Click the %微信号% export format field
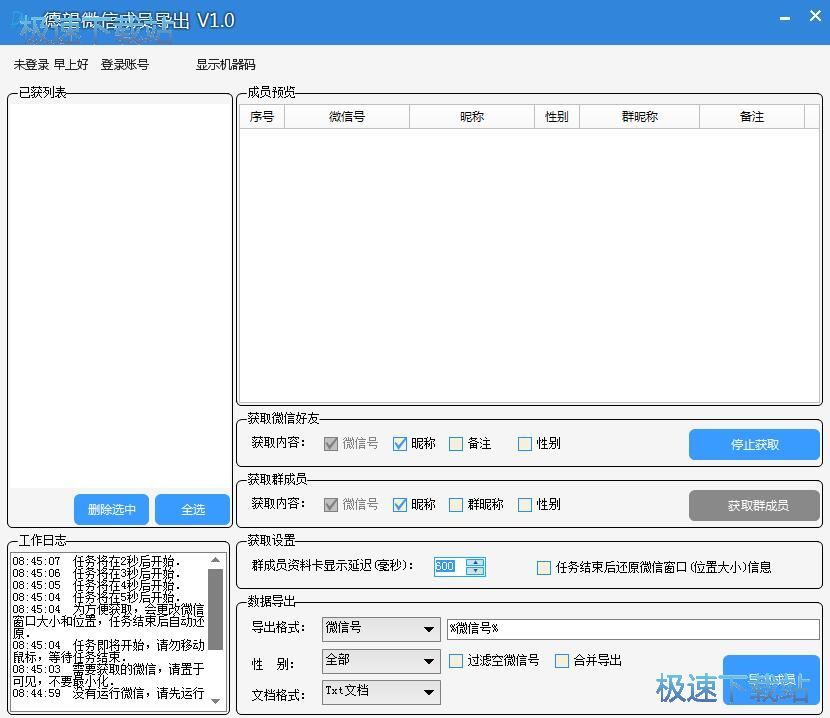830x718 pixels. pos(632,629)
